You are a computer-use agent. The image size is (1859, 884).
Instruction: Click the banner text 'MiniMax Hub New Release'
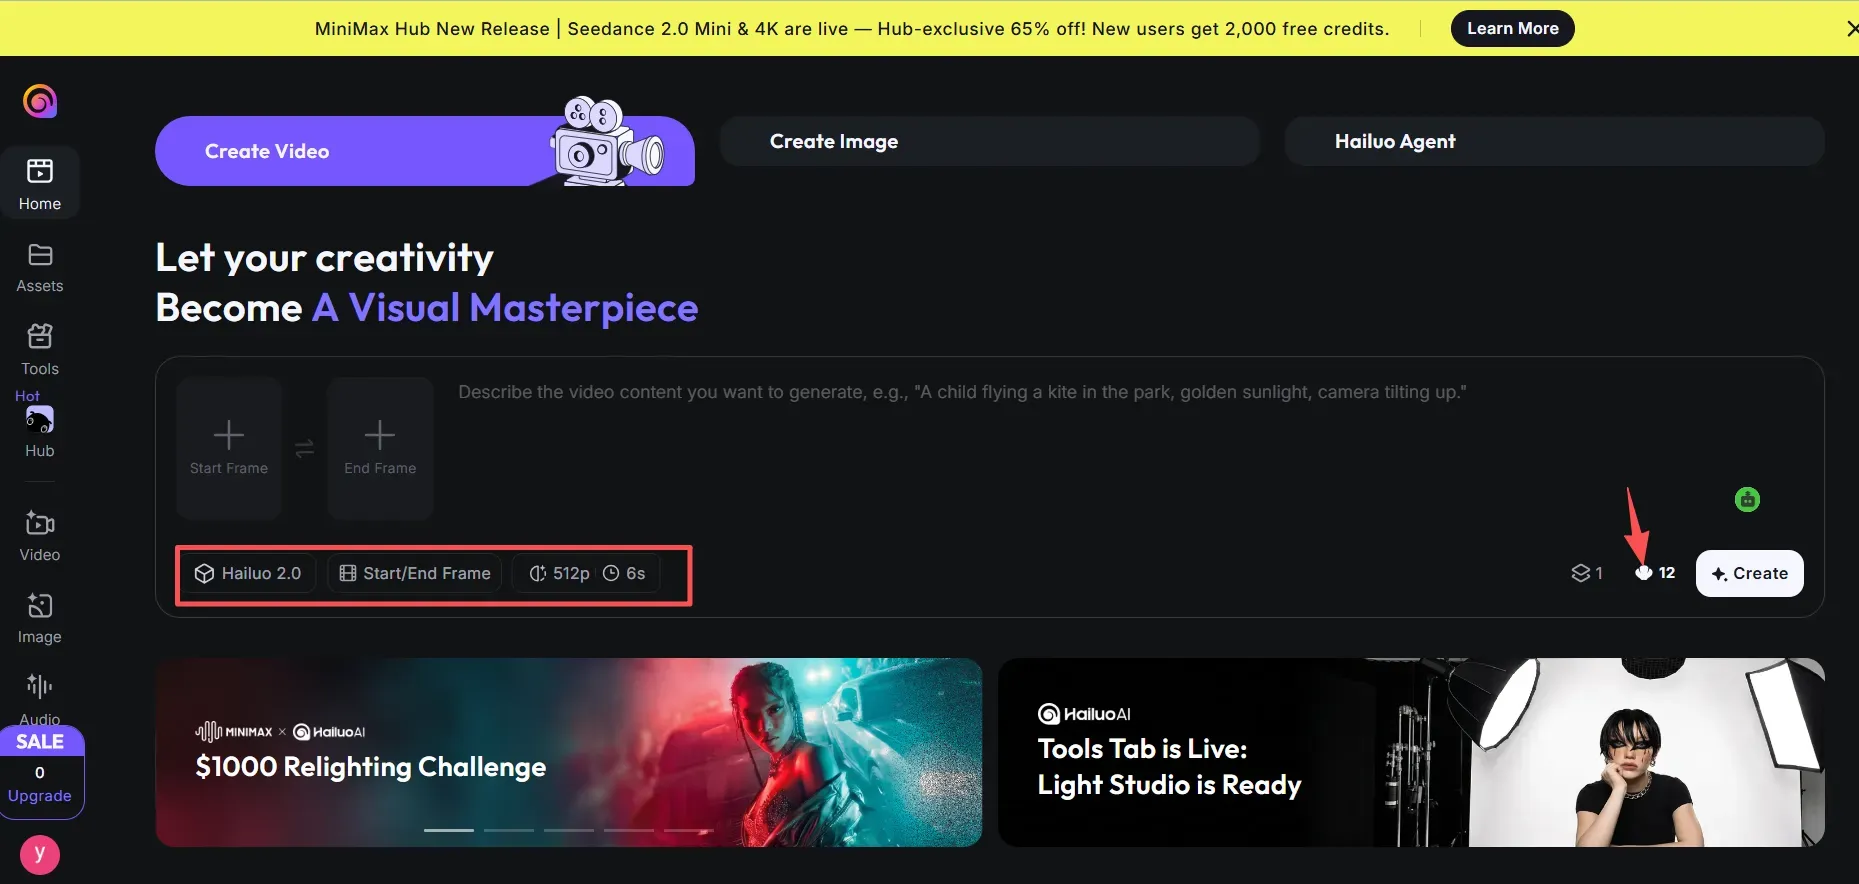[x=432, y=29]
